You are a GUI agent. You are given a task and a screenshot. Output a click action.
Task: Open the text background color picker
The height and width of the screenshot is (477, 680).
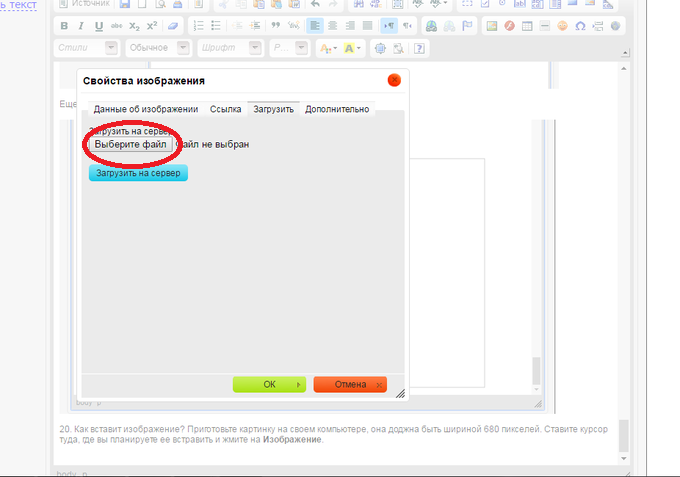pyautogui.click(x=352, y=48)
